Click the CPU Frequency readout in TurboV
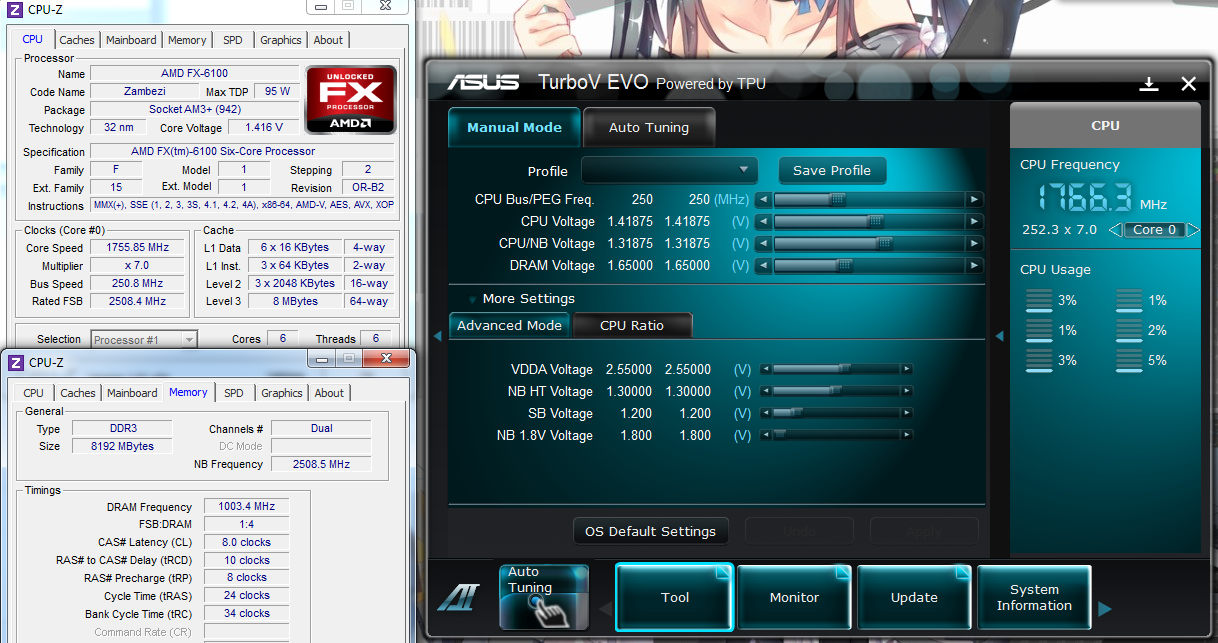Image resolution: width=1218 pixels, height=643 pixels. [1086, 198]
